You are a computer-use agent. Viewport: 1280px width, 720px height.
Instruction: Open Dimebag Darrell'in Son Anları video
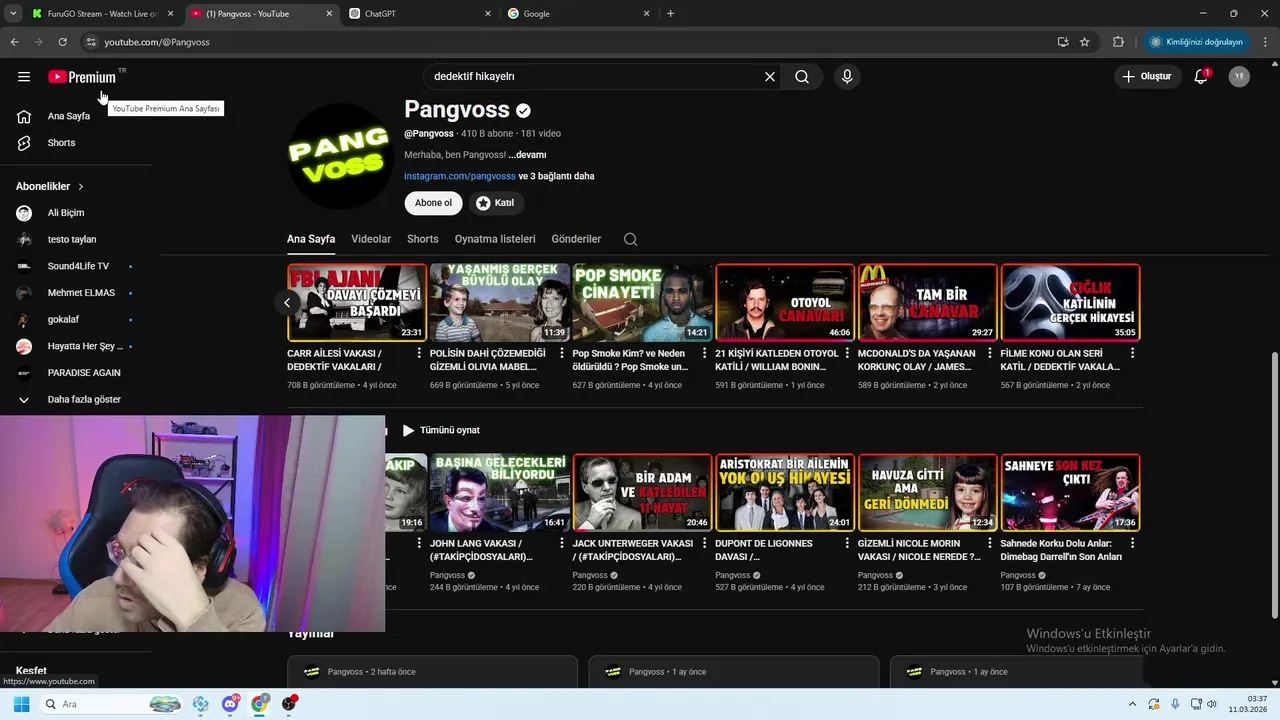[x=1070, y=493]
